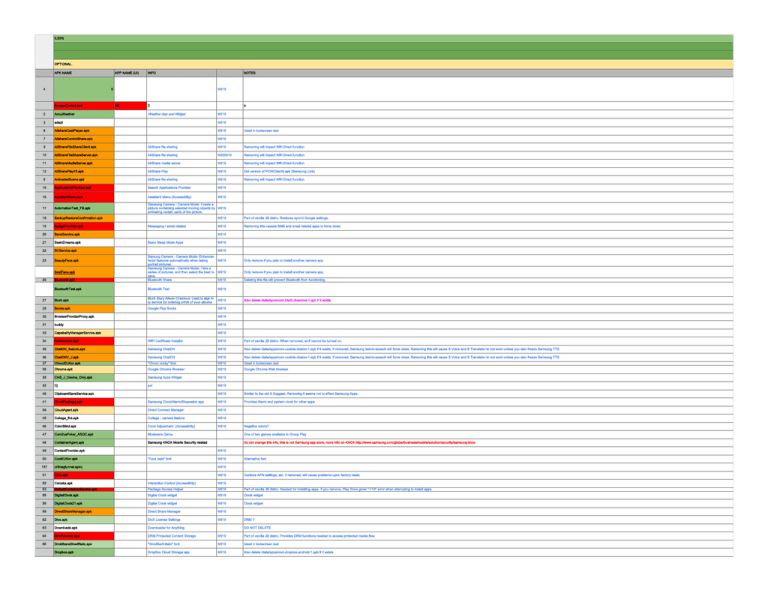Select the BestFace.apk cell

point(84,272)
